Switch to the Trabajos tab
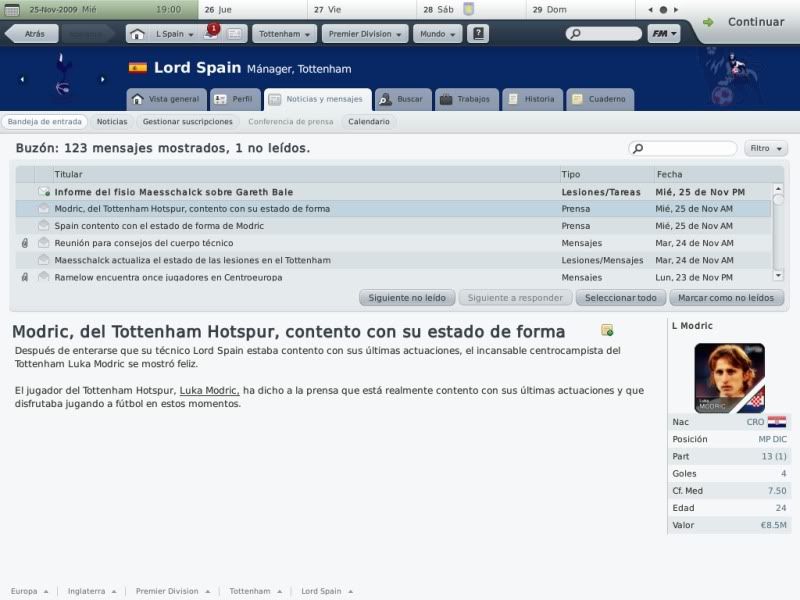Image resolution: width=800 pixels, height=600 pixels. click(x=466, y=99)
